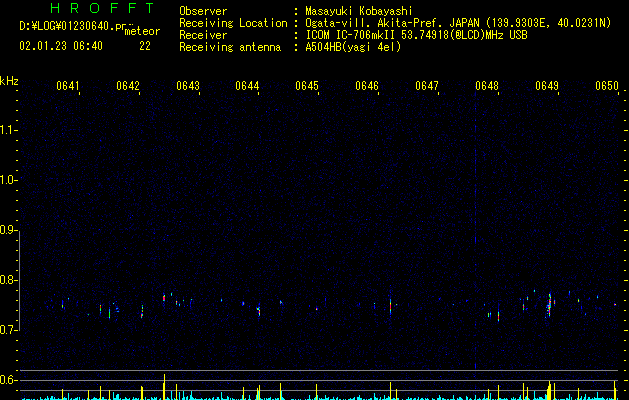The width and height of the screenshot is (629, 400).
Task: Click the 'meteor' label
Action: point(142,31)
